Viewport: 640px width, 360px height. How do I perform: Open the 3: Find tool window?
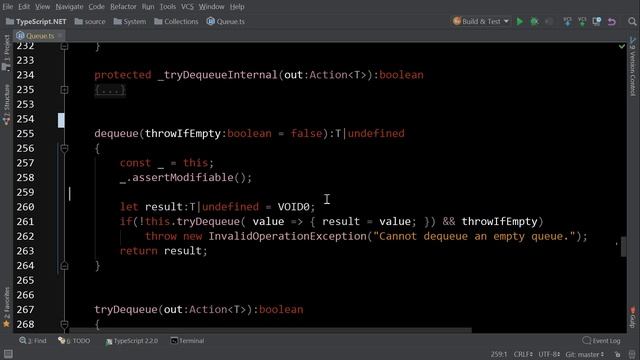(33, 341)
